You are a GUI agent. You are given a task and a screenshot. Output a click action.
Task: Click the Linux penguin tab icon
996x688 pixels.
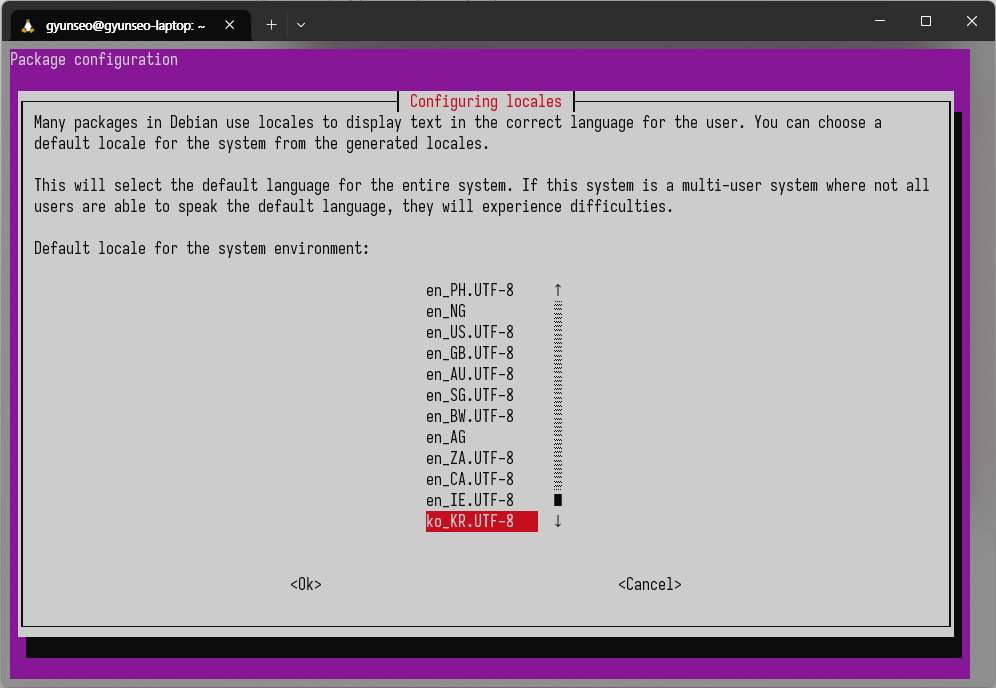click(27, 25)
